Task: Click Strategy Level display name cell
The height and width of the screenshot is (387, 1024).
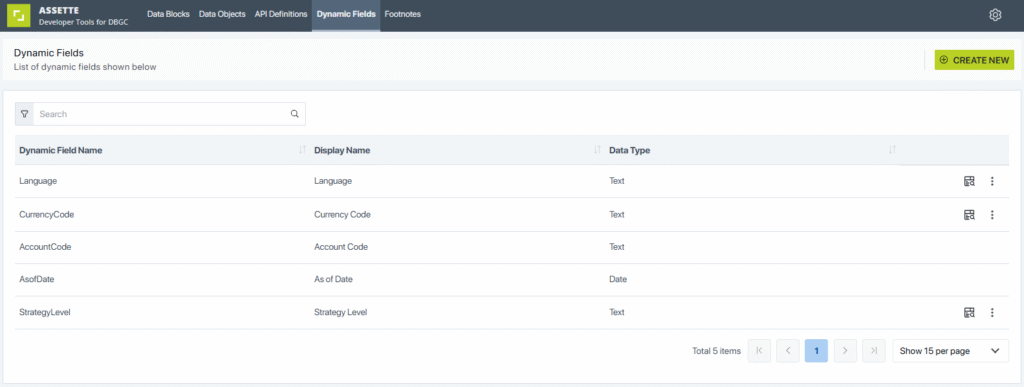Action: pyautogui.click(x=340, y=313)
